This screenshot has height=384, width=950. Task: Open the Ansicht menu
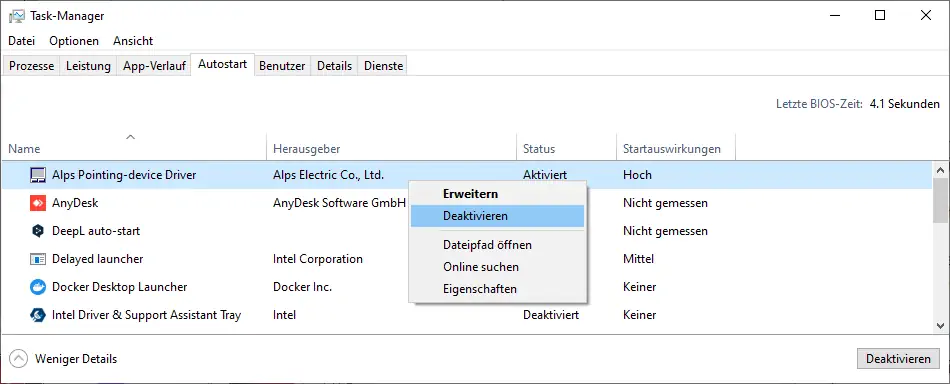pyautogui.click(x=133, y=41)
